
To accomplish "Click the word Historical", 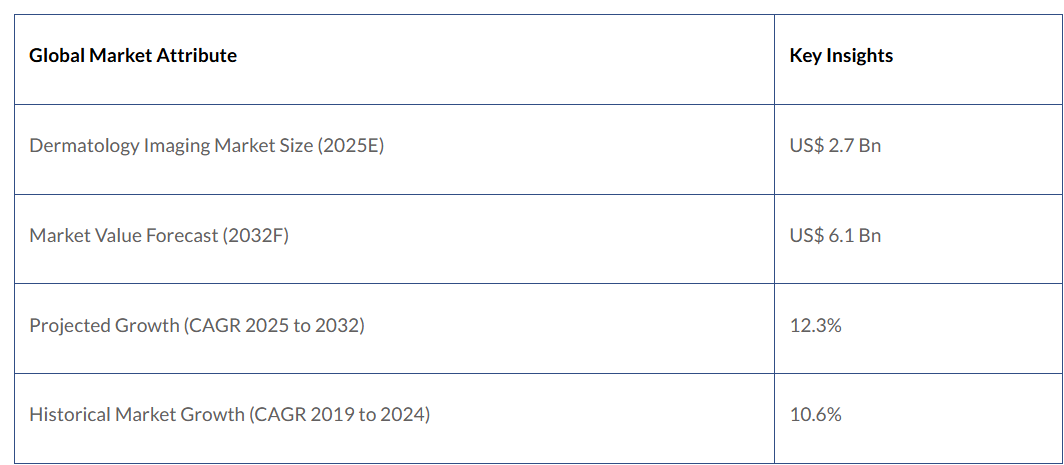I will point(69,414).
